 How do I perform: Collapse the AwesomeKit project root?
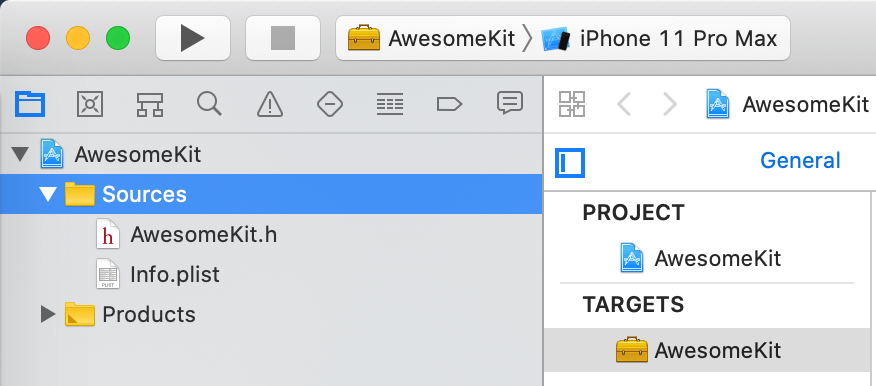pyautogui.click(x=21, y=154)
